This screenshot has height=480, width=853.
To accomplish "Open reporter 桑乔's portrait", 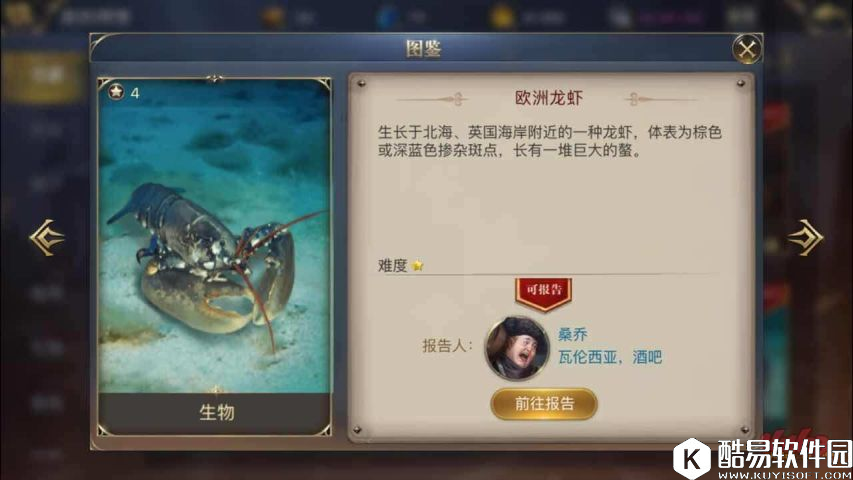I will coord(517,348).
